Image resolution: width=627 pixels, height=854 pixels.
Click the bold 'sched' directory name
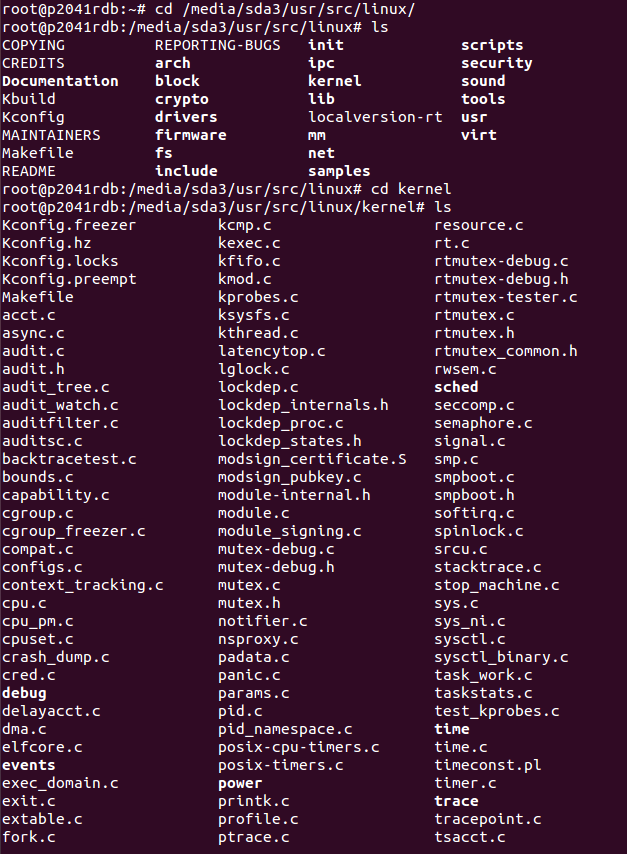(456, 387)
